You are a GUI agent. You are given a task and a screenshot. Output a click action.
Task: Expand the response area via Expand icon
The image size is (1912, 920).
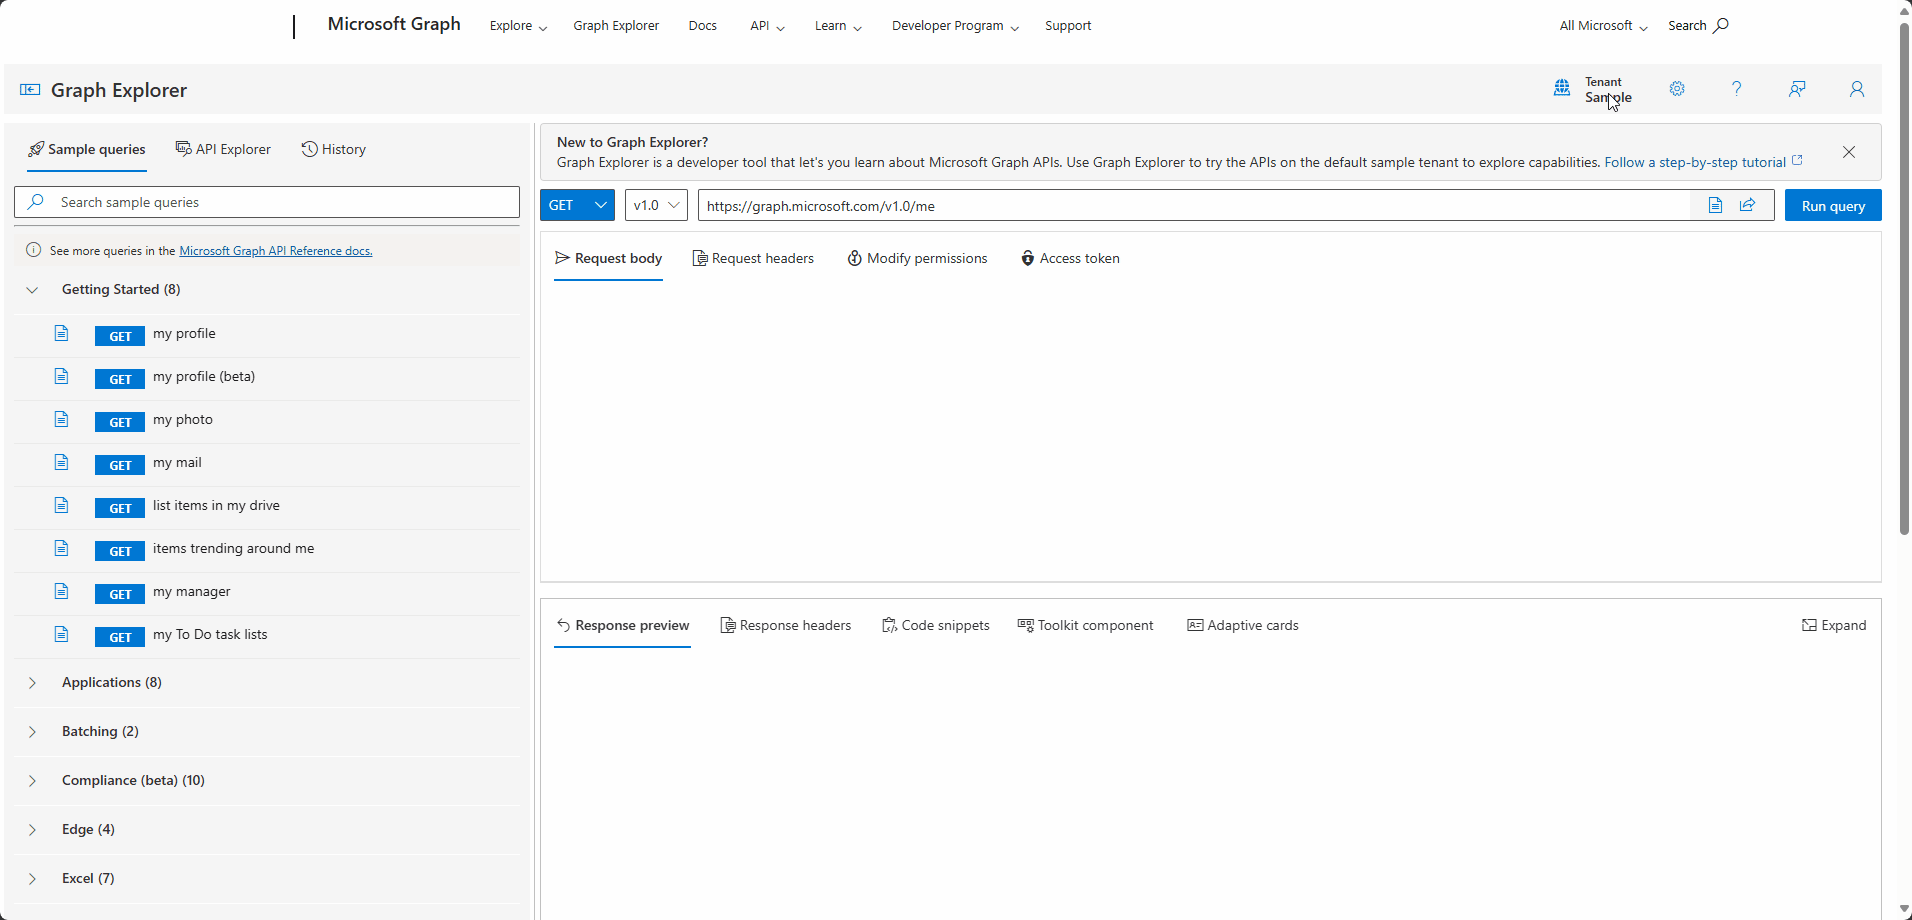coord(1836,625)
